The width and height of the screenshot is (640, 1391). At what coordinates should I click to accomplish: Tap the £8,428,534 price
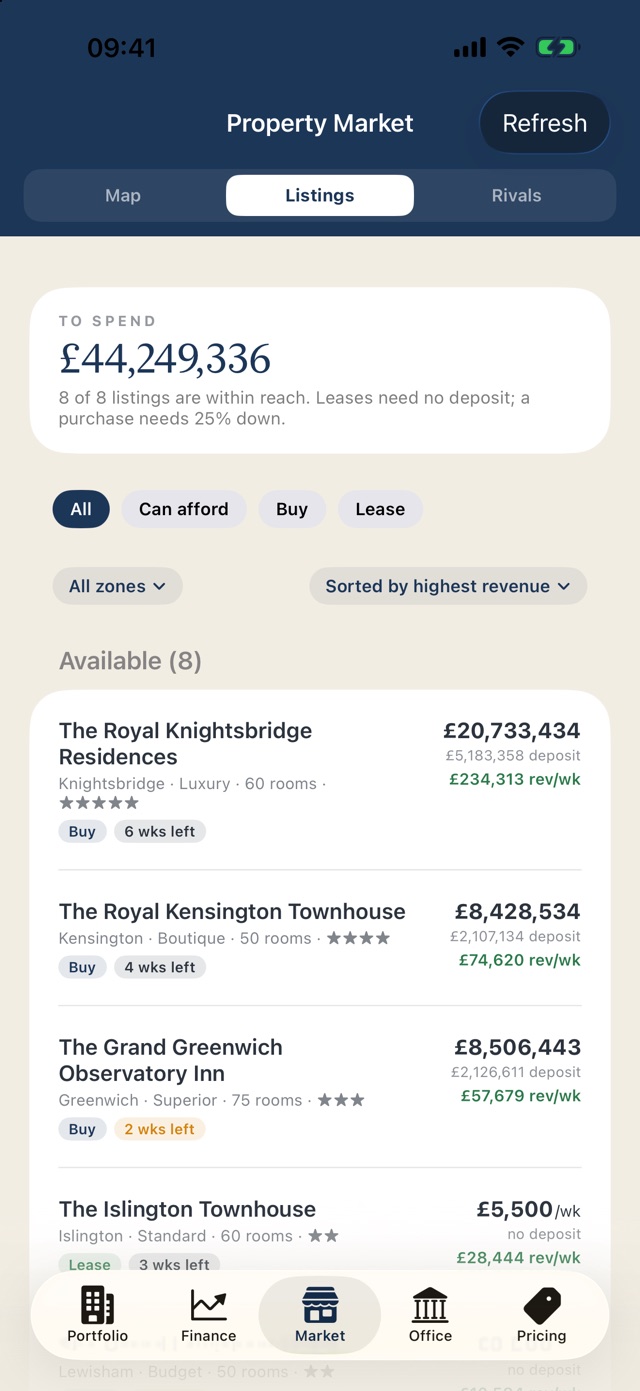518,912
